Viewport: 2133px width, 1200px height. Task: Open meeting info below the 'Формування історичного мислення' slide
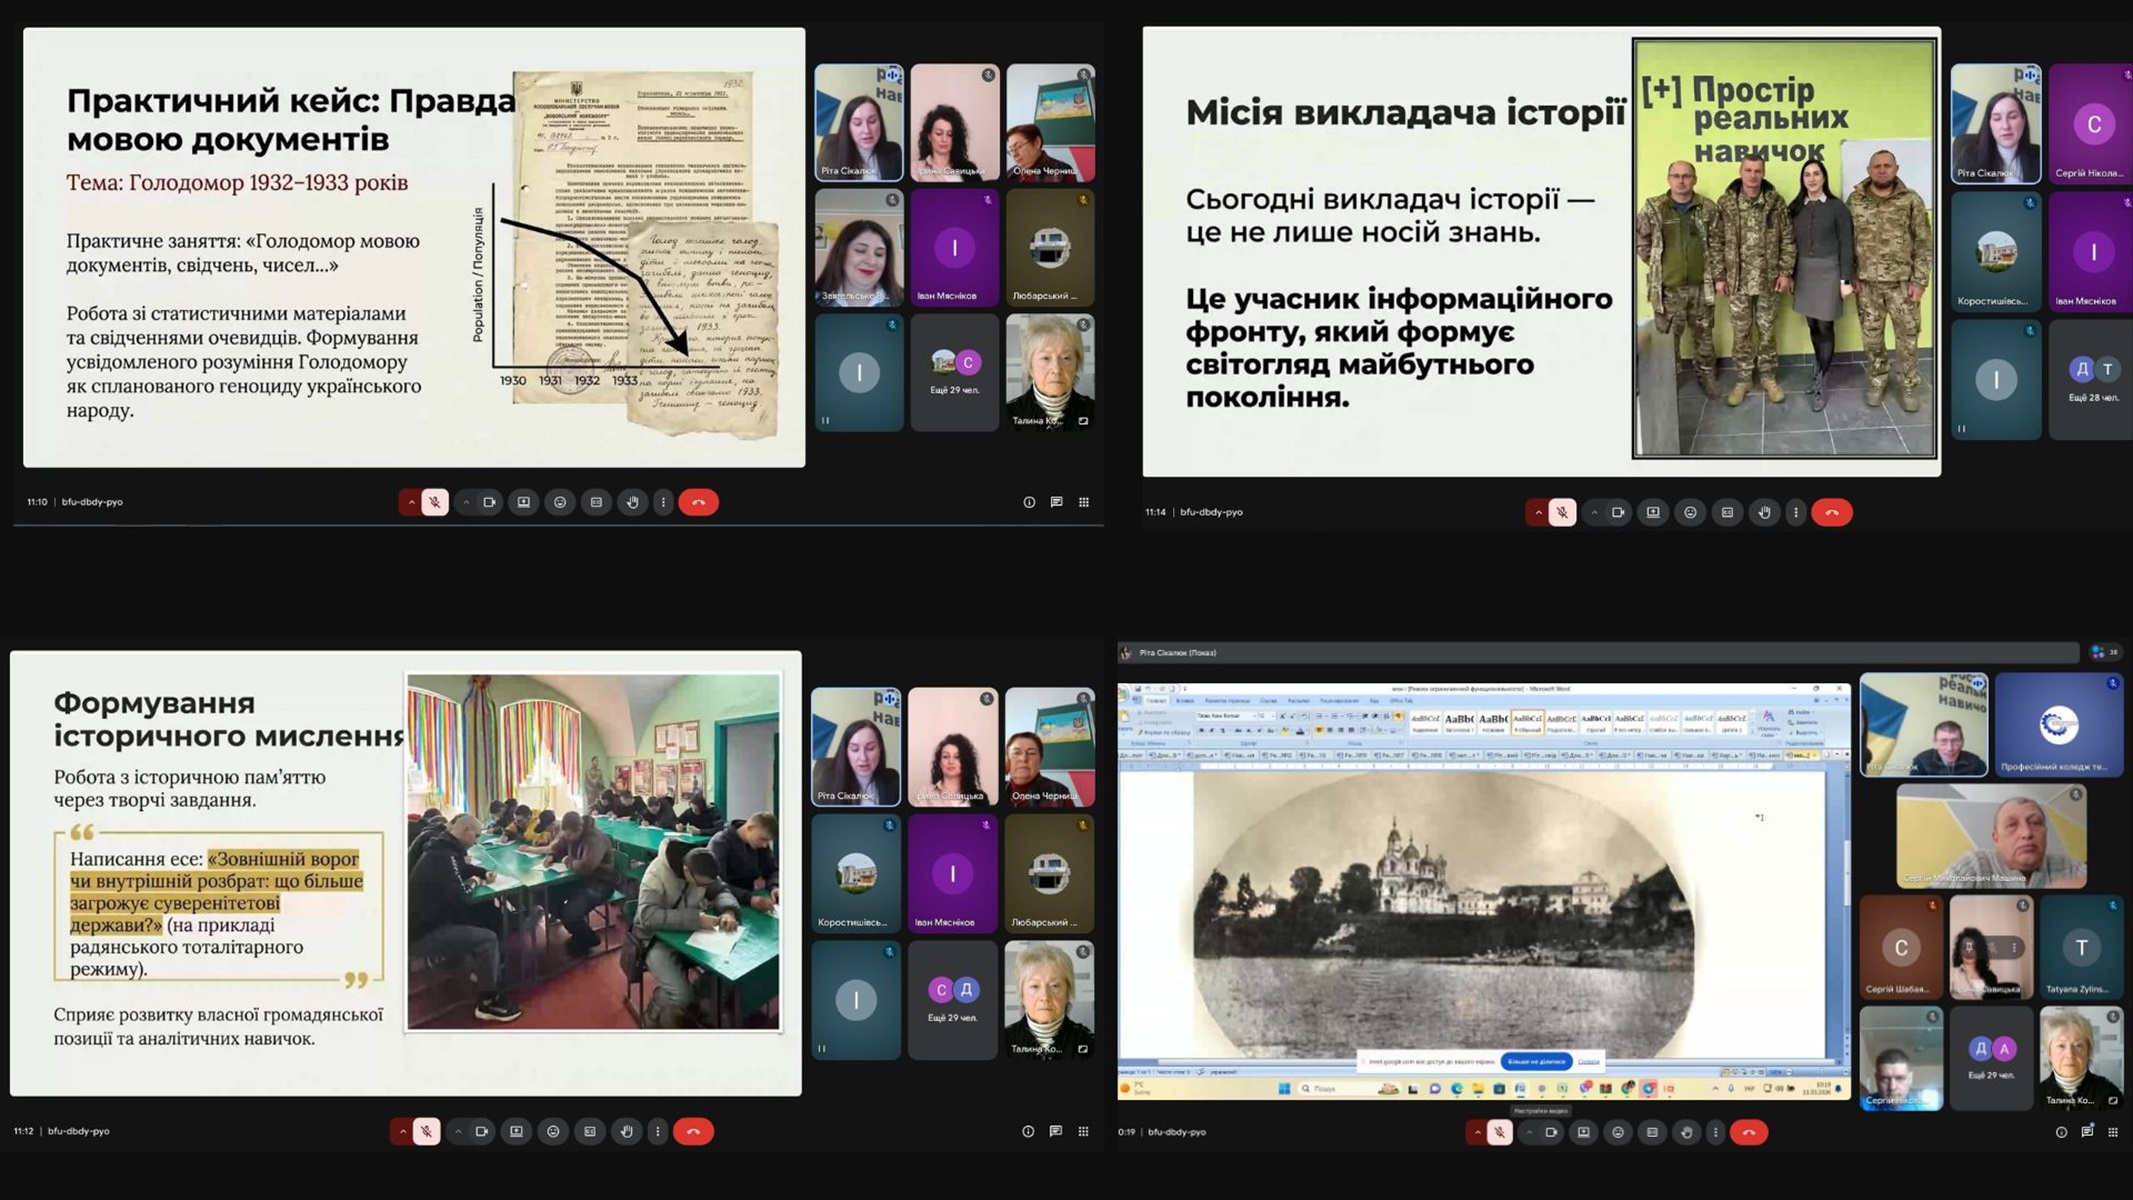pyautogui.click(x=1028, y=1131)
